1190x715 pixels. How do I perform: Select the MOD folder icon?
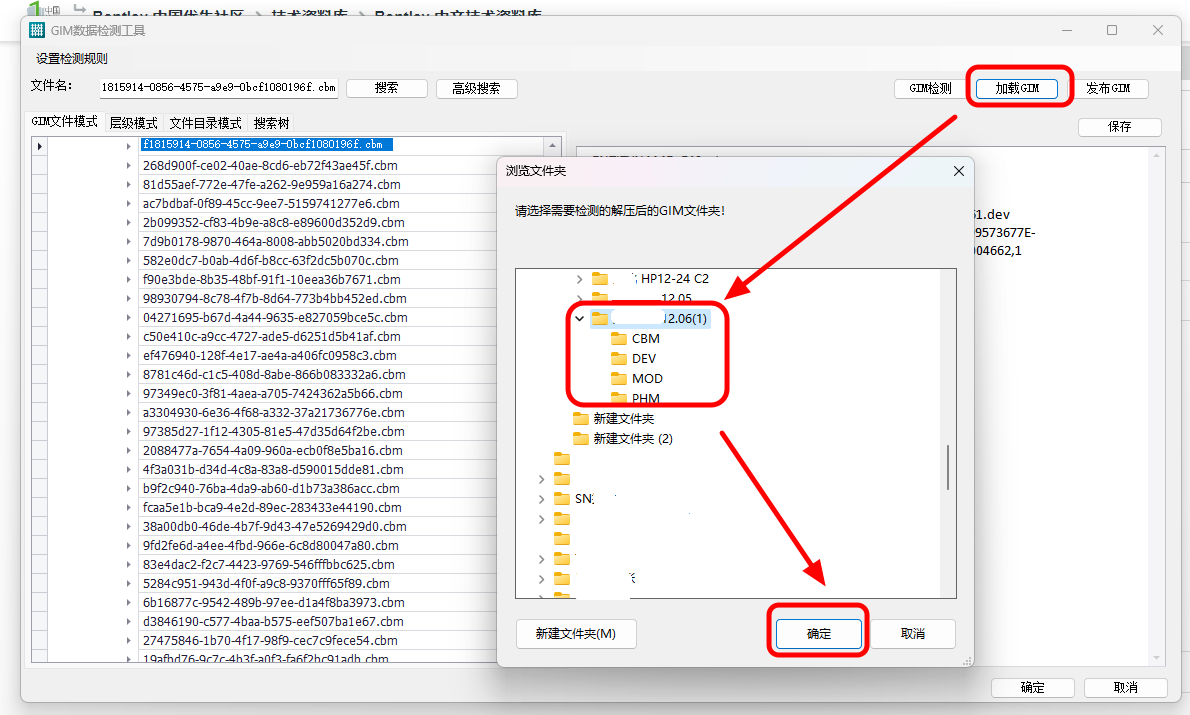pyautogui.click(x=619, y=378)
